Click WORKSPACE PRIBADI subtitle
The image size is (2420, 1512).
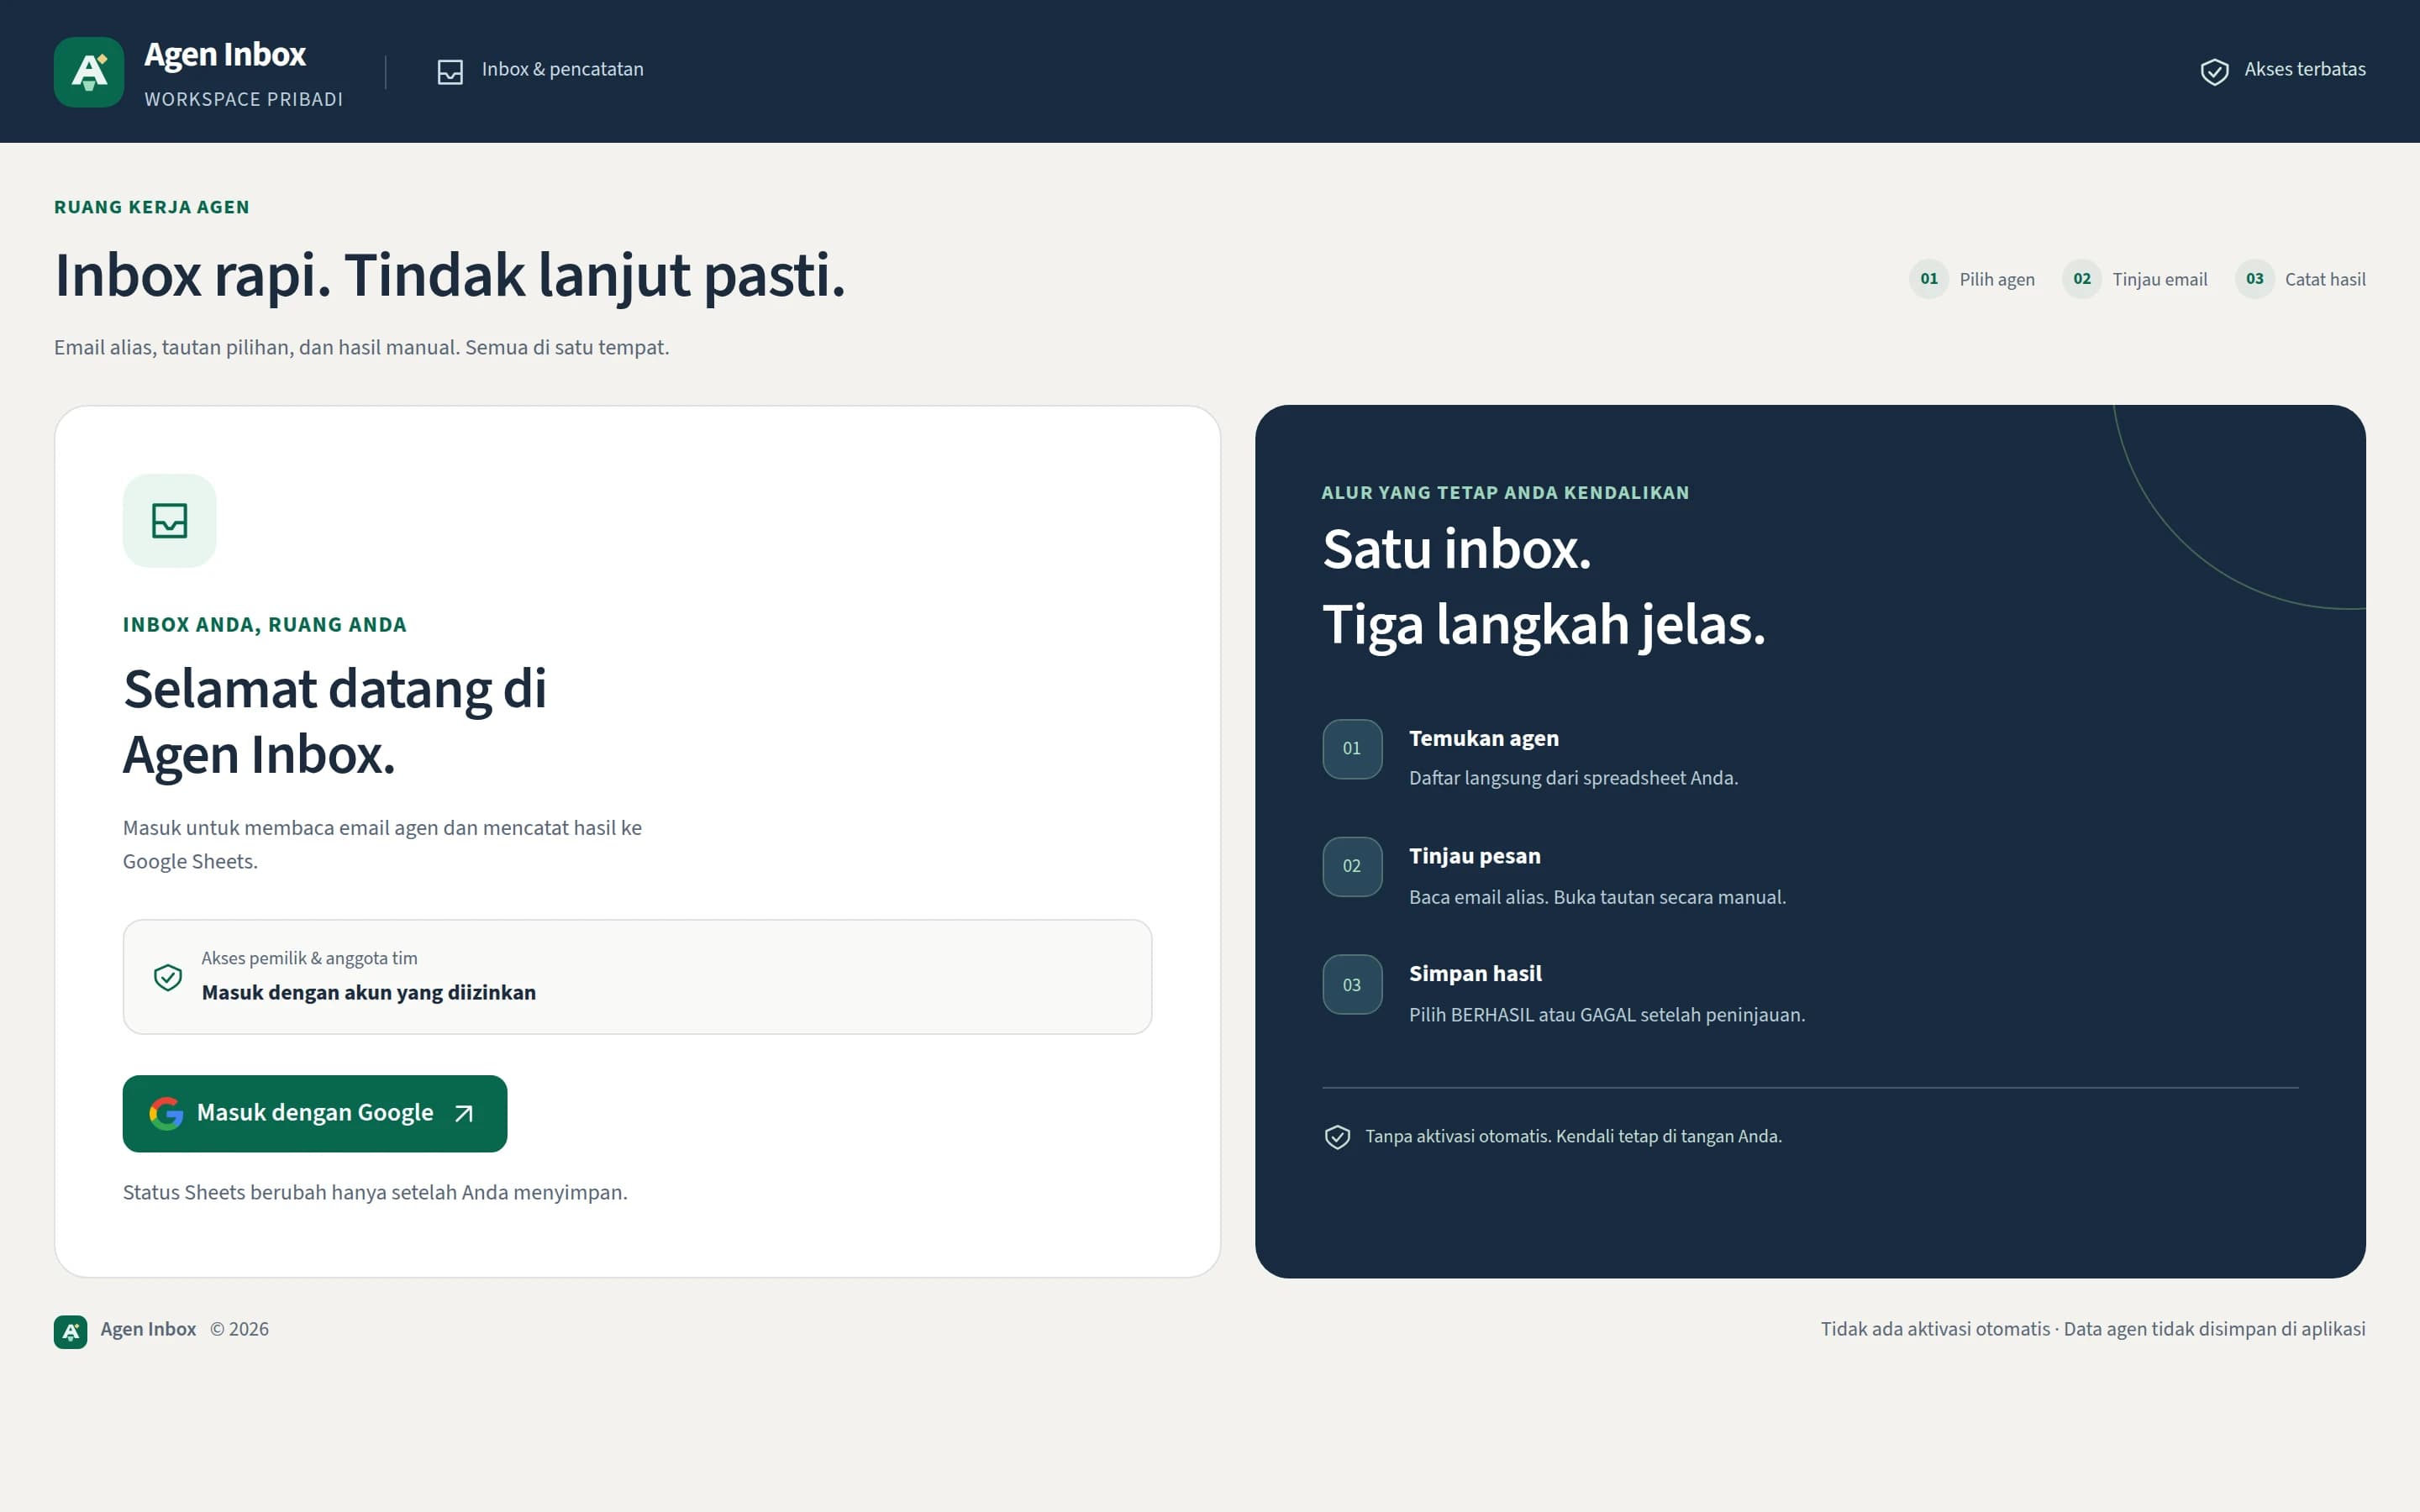click(243, 100)
